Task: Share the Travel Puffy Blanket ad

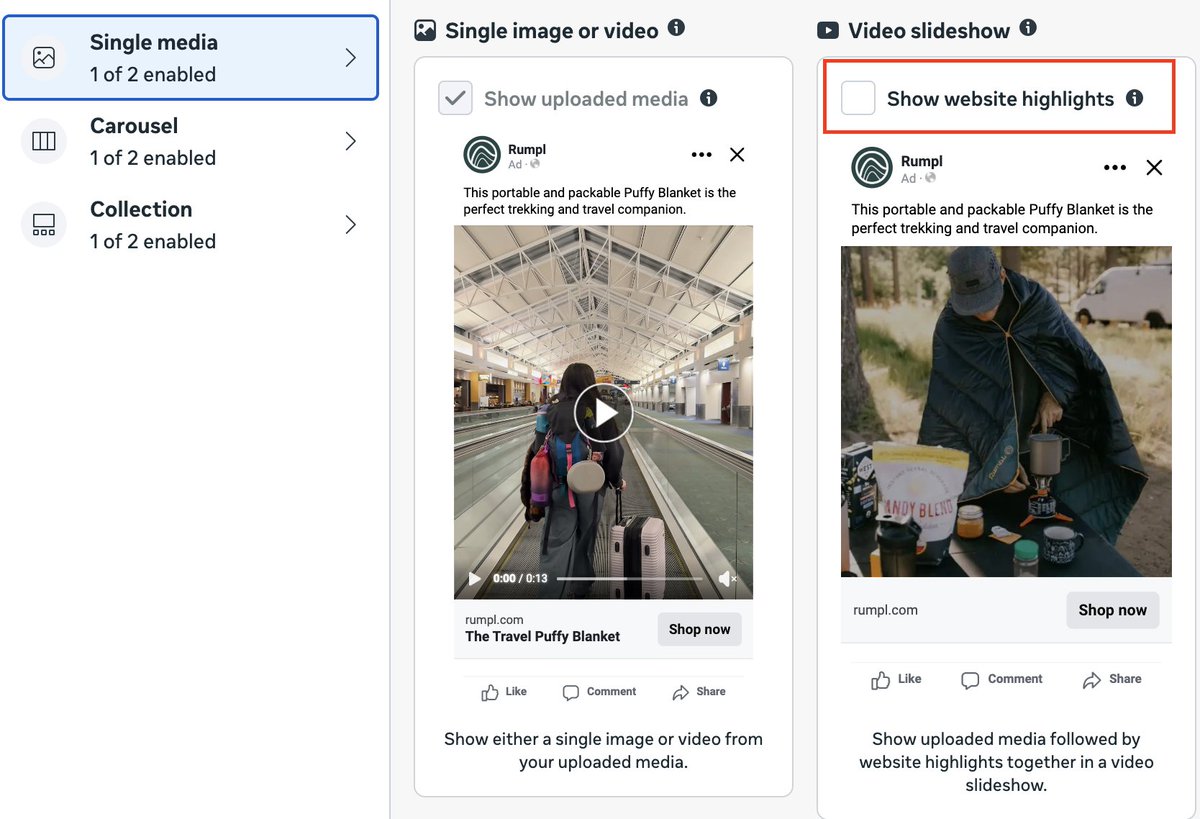Action: [x=699, y=692]
